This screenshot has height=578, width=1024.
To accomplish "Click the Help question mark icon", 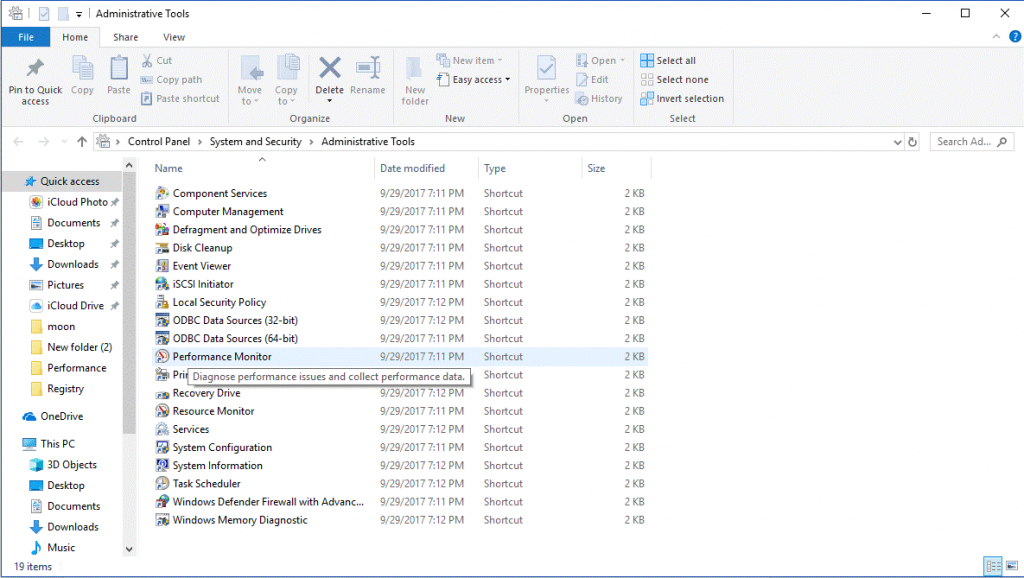I will [1015, 37].
